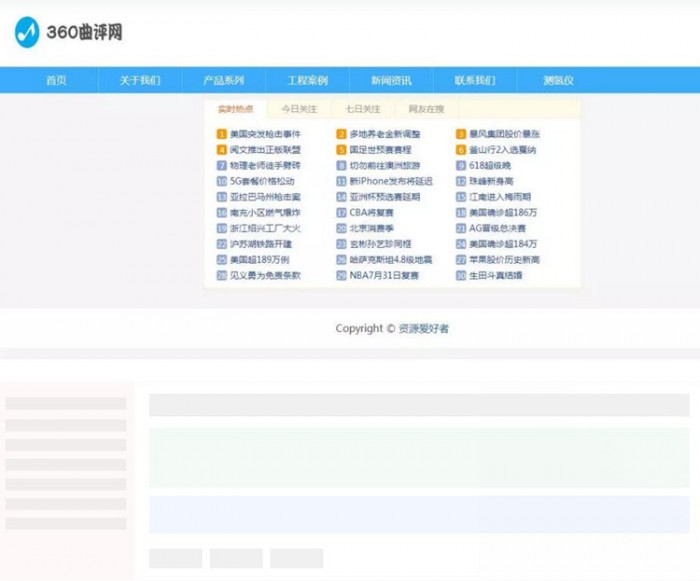Open the 暴风集团股价暴涨 headline
700x581 pixels.
[x=504, y=134]
